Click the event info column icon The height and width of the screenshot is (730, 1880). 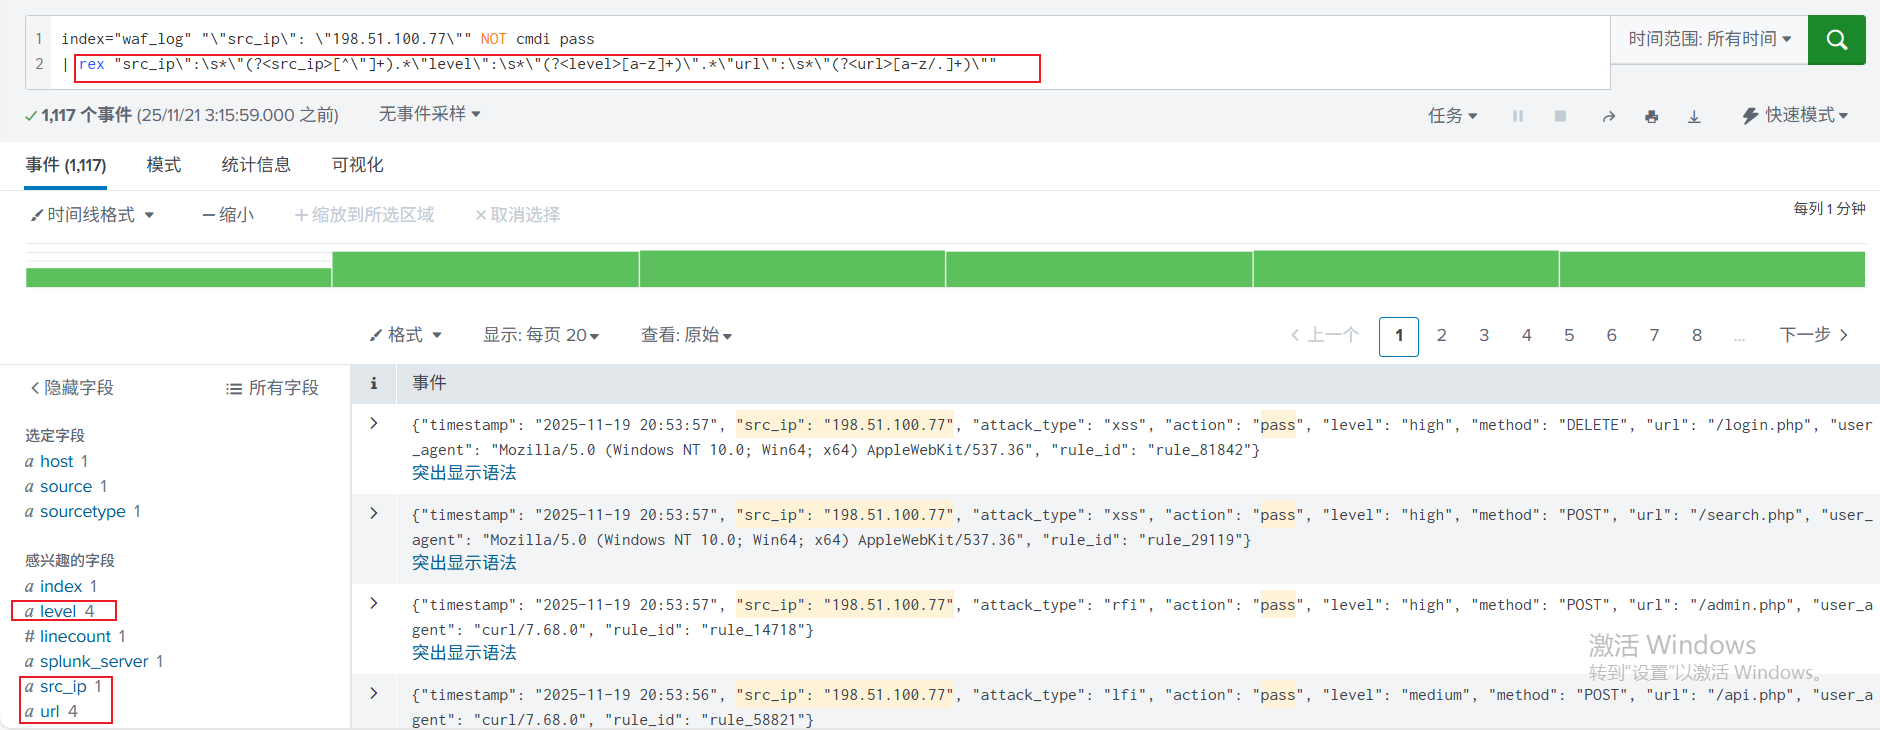click(374, 383)
